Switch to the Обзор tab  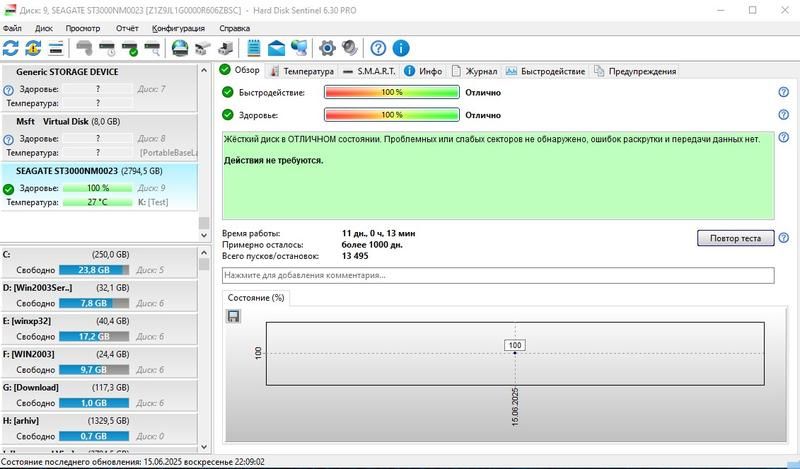tap(240, 70)
